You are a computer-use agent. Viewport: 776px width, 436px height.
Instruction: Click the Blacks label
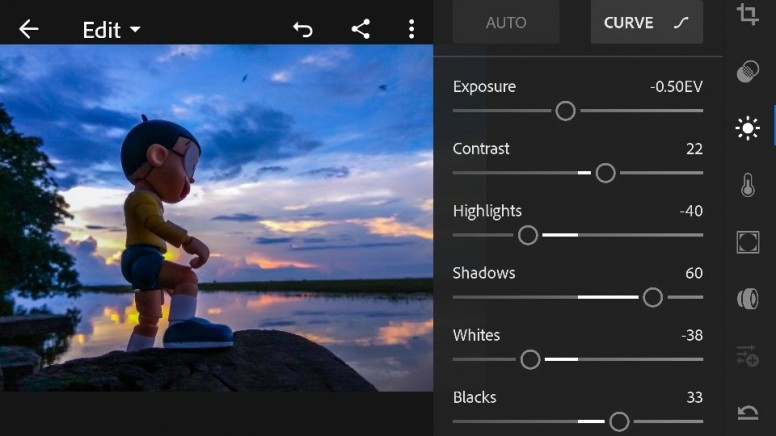tap(474, 397)
